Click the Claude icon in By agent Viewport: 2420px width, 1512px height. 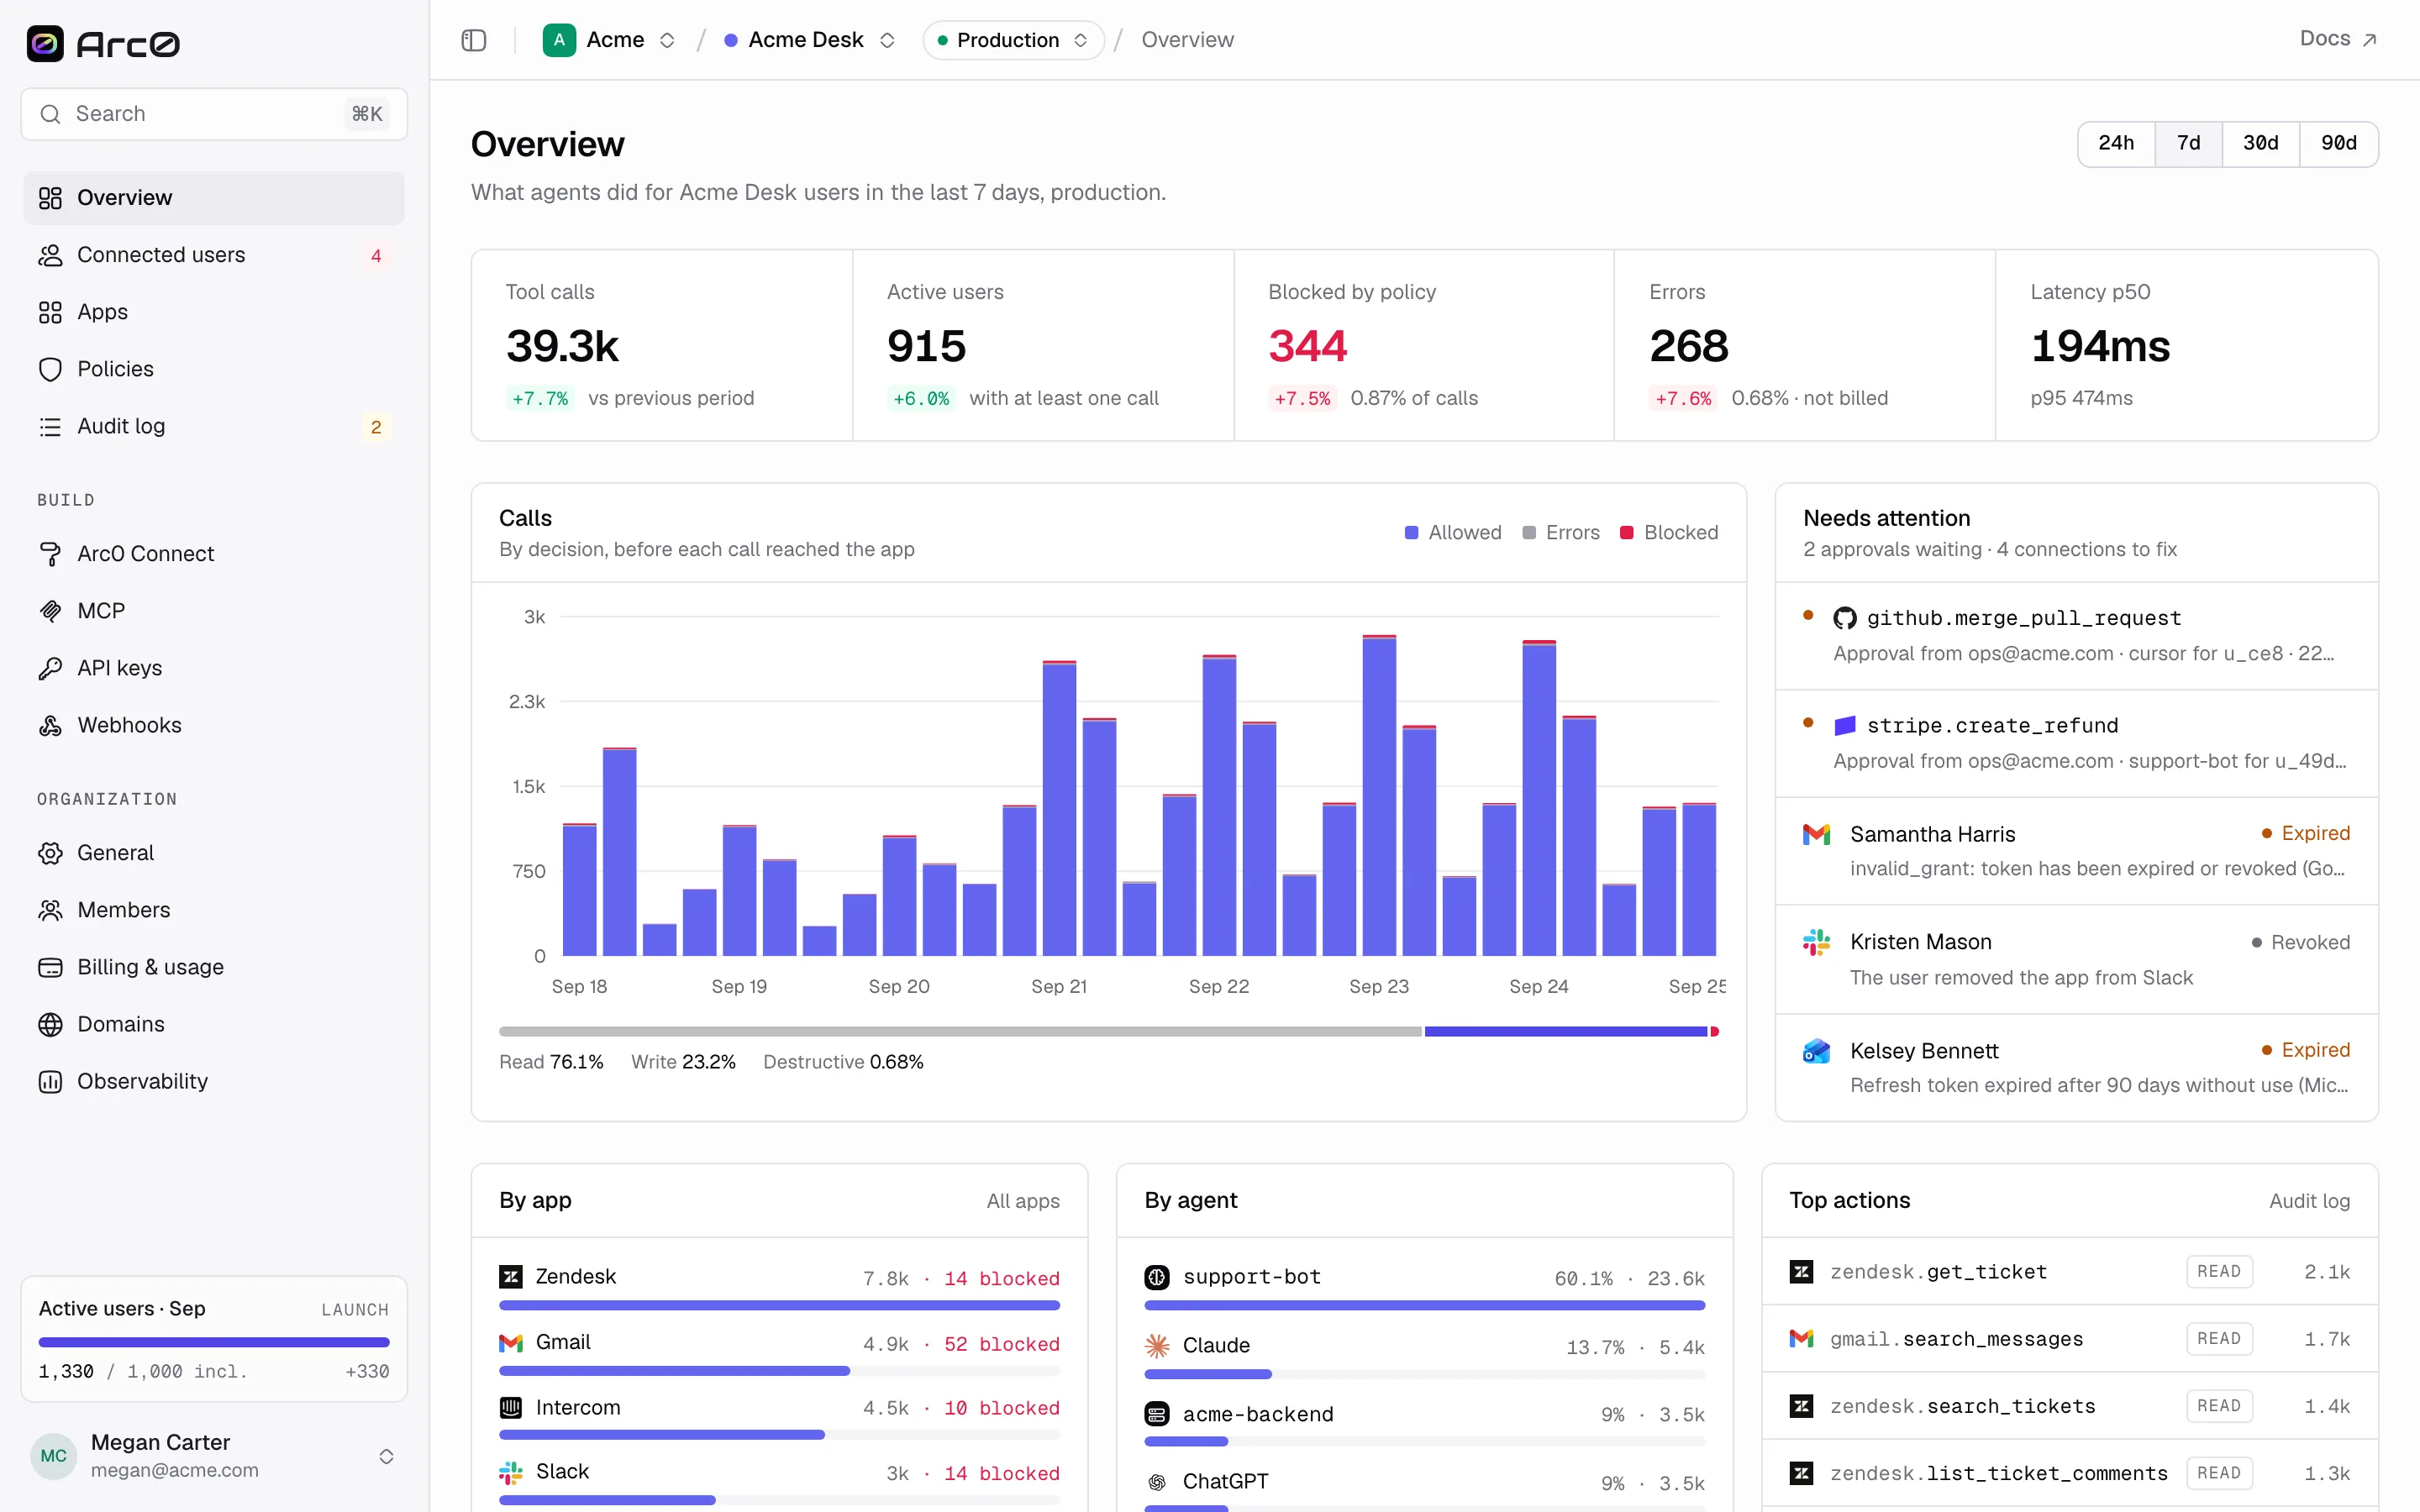click(1157, 1346)
